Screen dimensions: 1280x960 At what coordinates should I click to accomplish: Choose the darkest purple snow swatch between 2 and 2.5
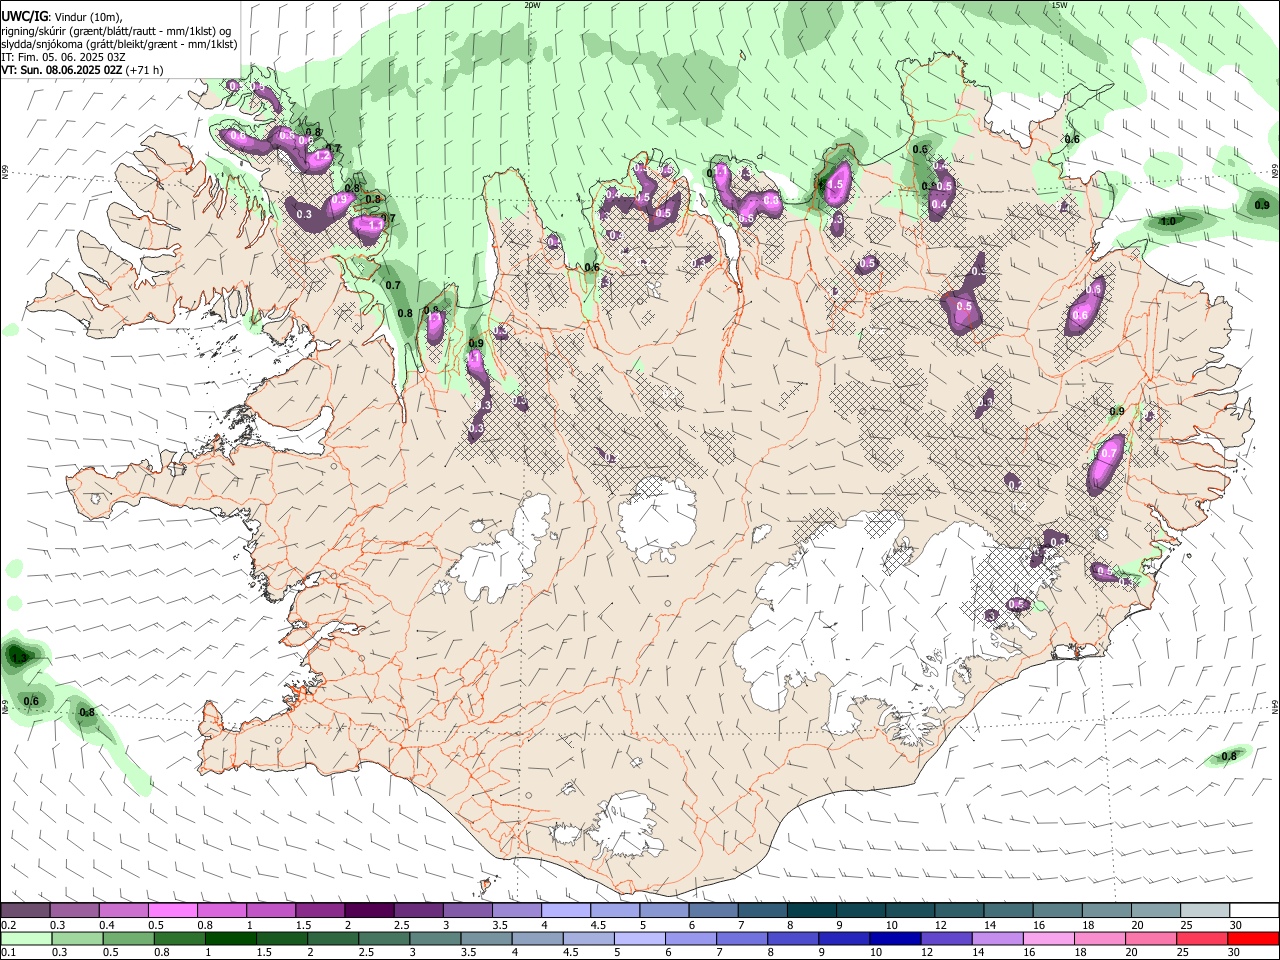click(x=369, y=911)
